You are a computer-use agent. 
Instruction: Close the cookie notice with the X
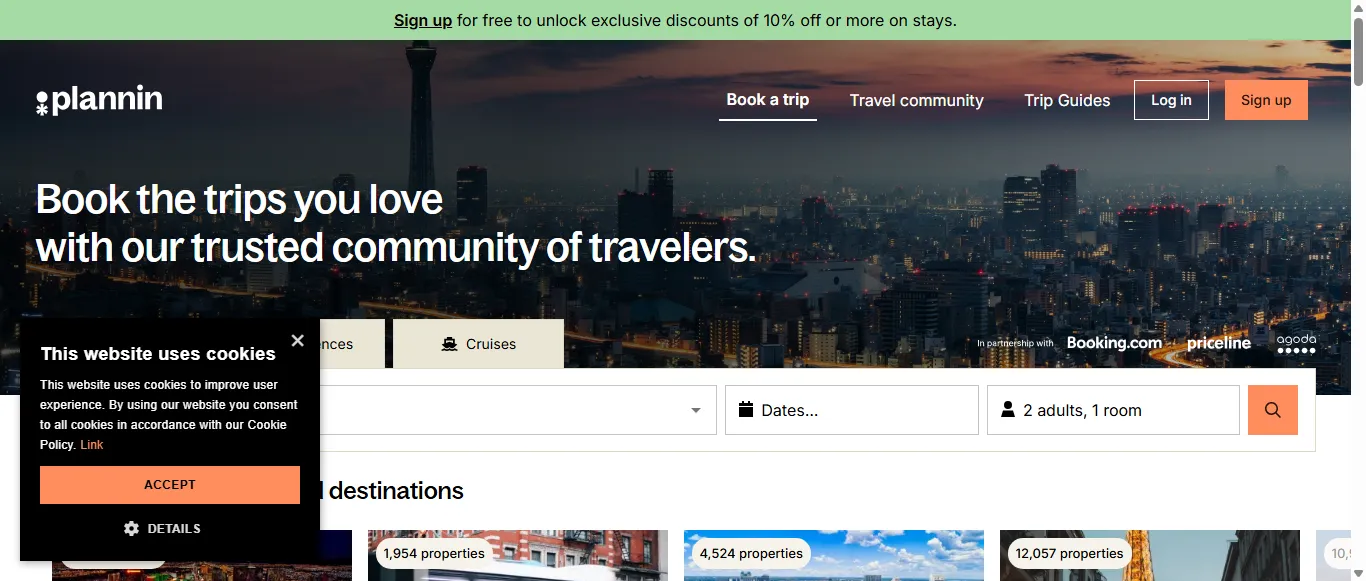297,341
